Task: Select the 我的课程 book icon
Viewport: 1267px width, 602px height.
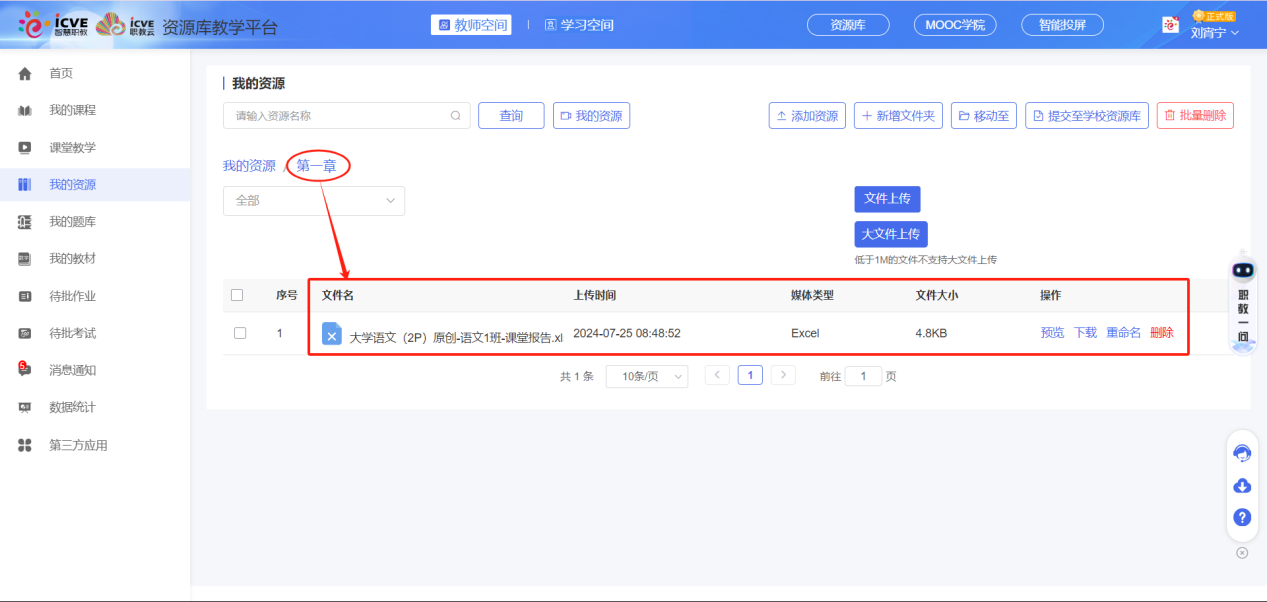Action: click(x=23, y=110)
